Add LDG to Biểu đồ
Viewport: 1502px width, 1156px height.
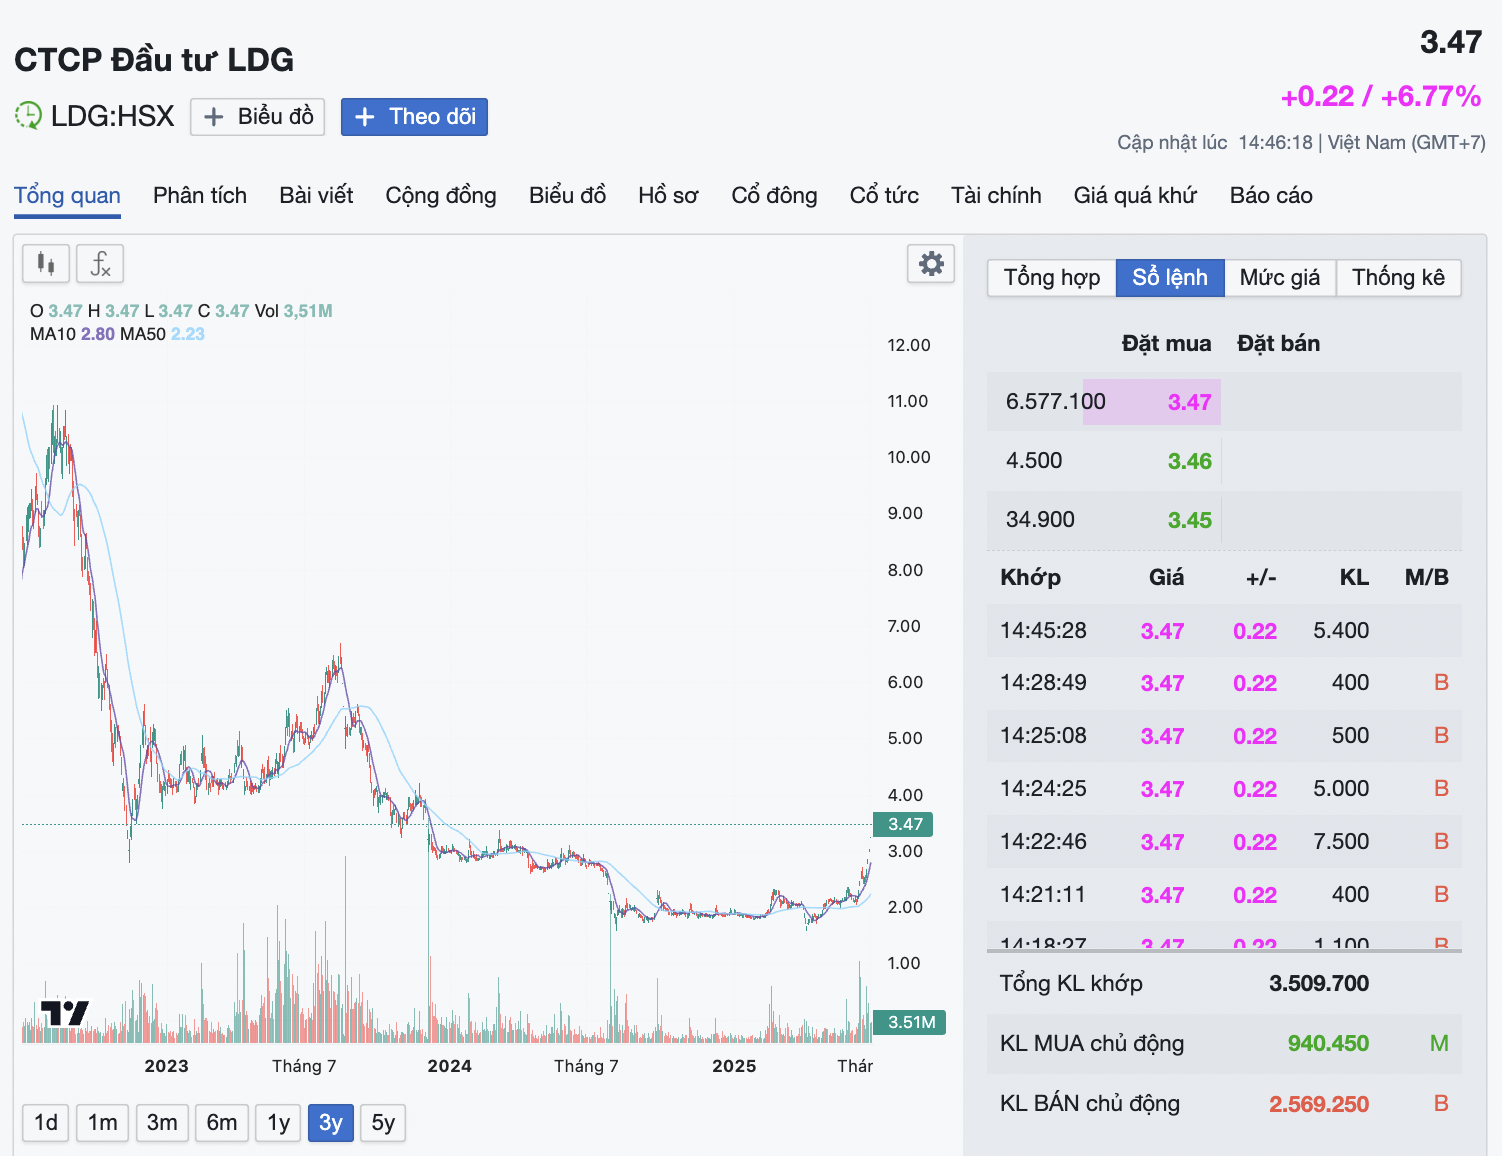[x=258, y=117]
